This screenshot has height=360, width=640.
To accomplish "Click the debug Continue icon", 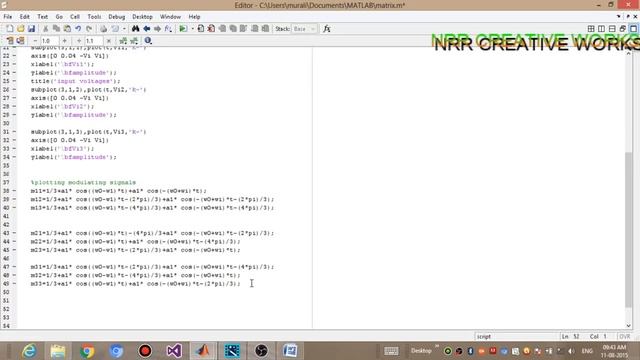I will tap(254, 29).
